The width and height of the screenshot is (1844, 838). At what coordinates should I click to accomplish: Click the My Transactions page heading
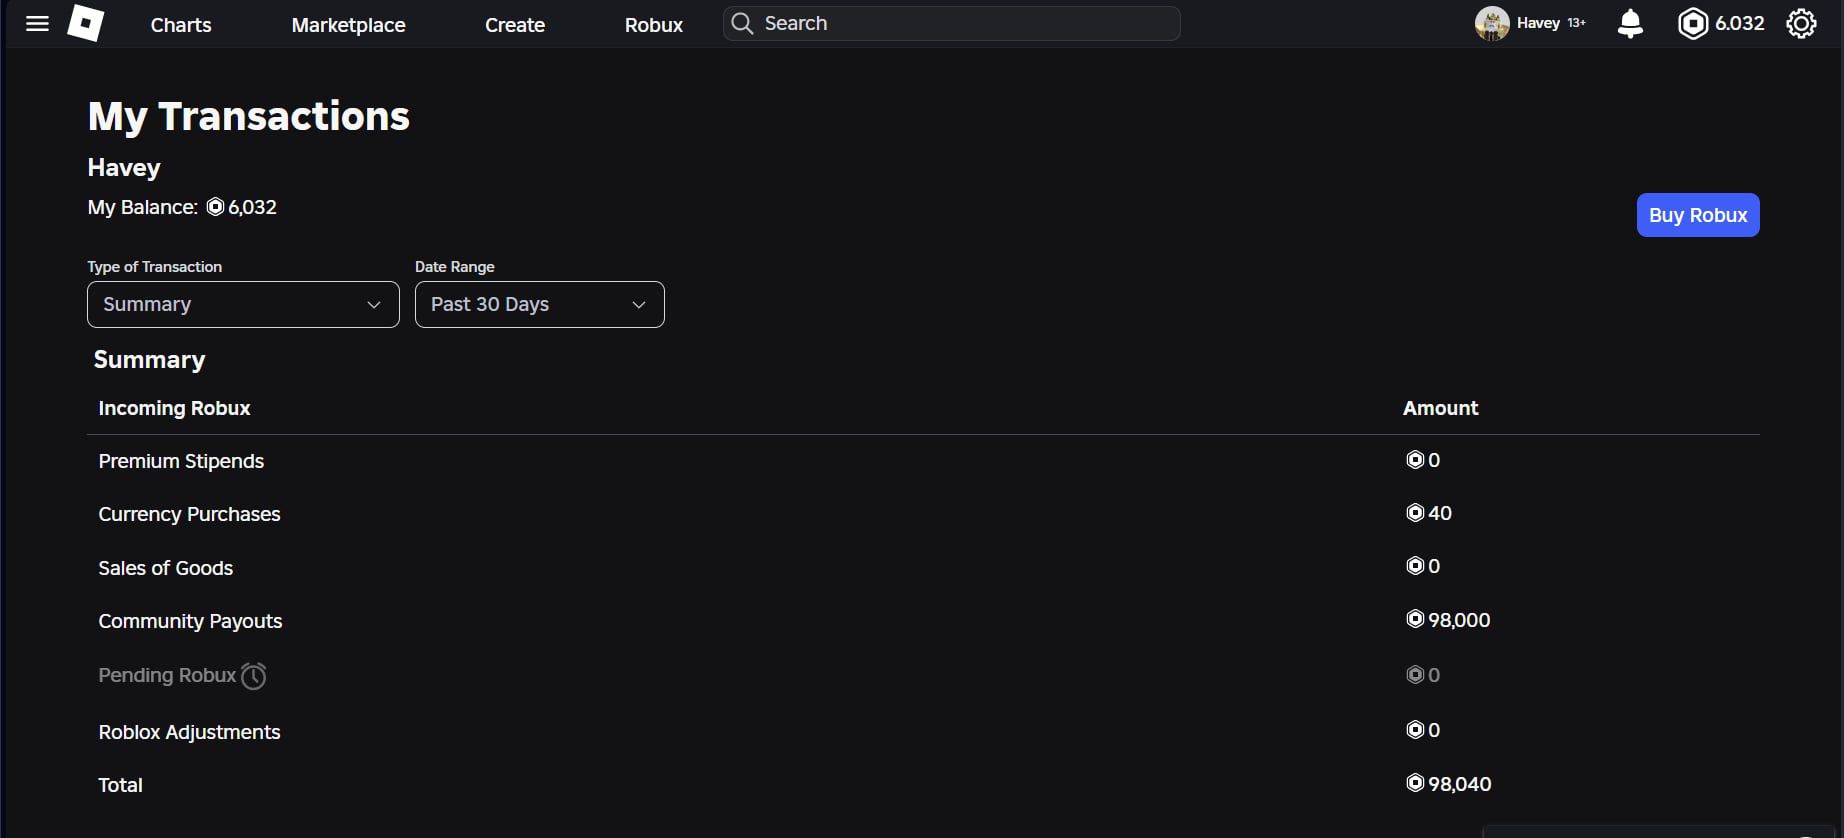249,117
